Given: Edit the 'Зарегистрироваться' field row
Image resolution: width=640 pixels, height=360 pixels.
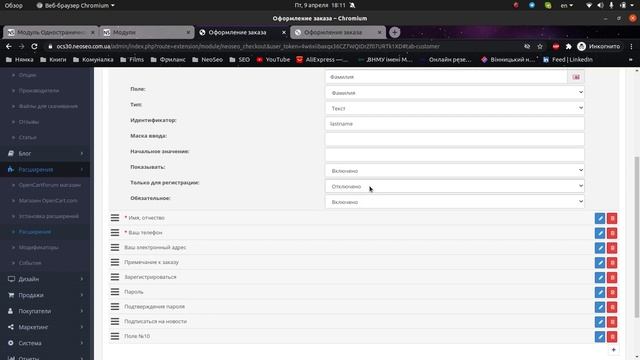Looking at the screenshot, I should pos(600,278).
